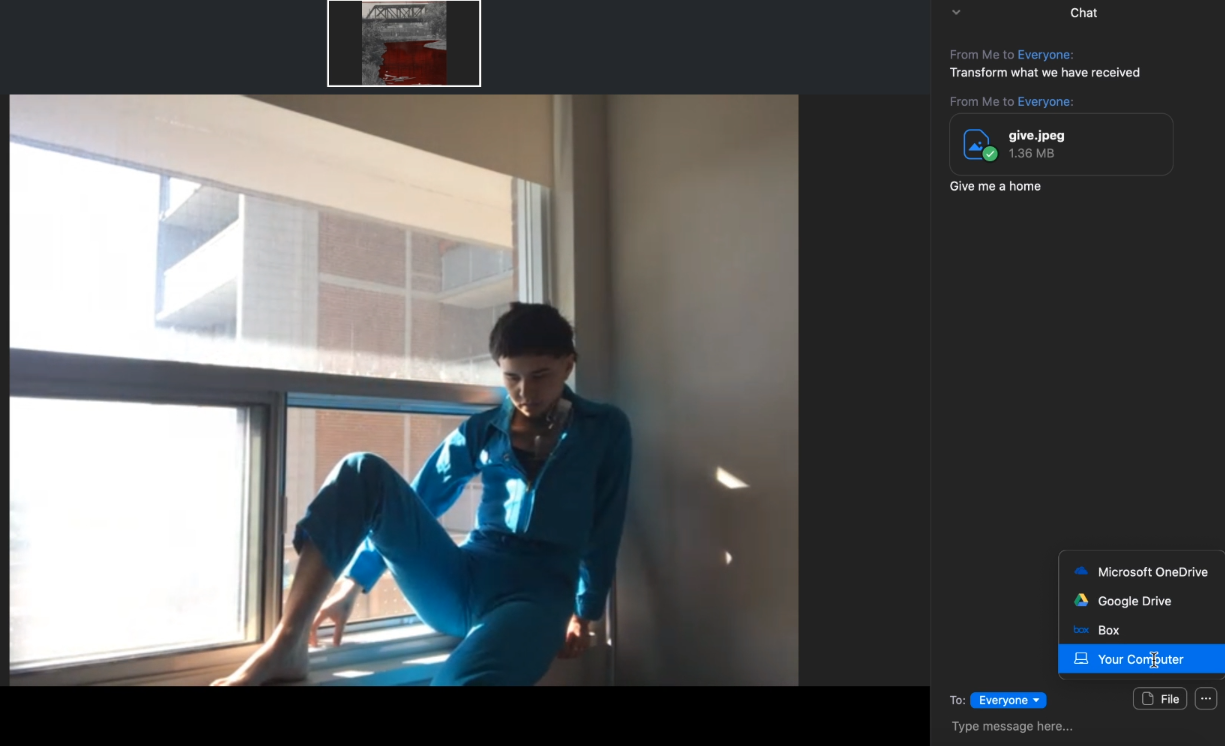Click the main video of the person in blue
The width and height of the screenshot is (1225, 746).
point(404,390)
